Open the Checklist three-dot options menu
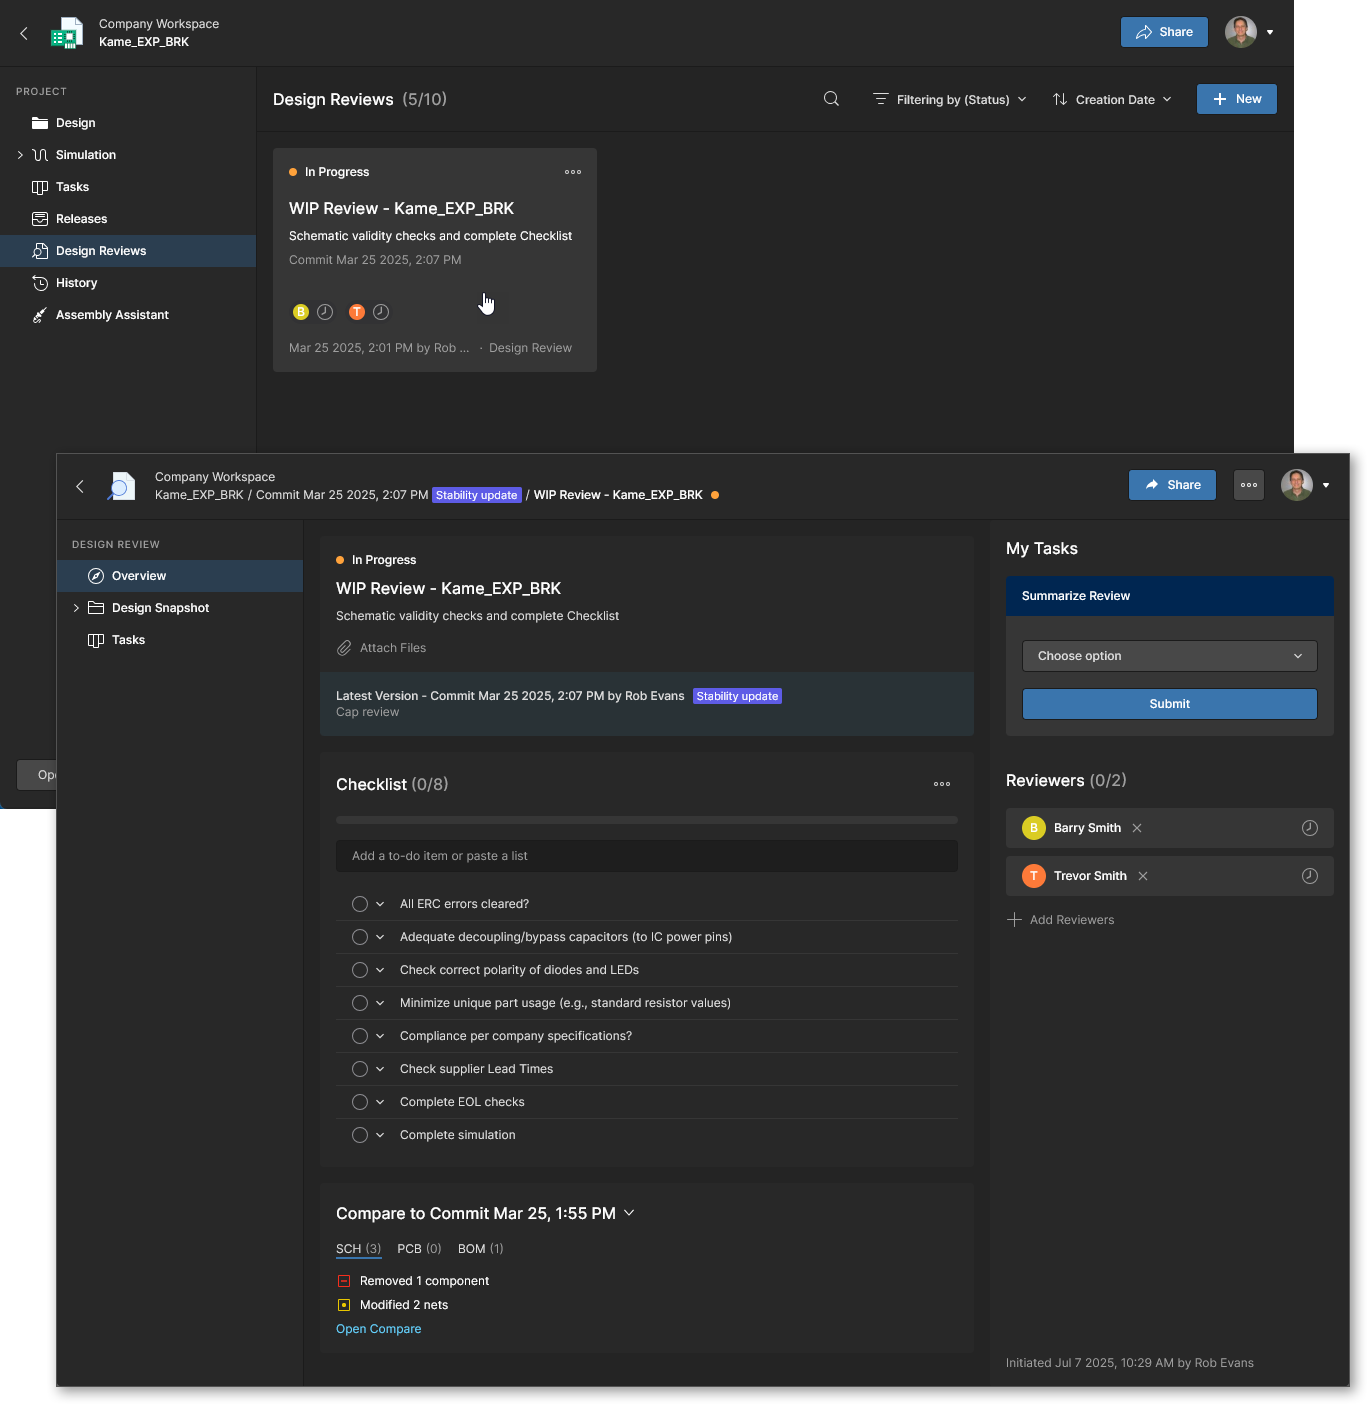Screen dimensions: 1367x1404 (x=942, y=784)
